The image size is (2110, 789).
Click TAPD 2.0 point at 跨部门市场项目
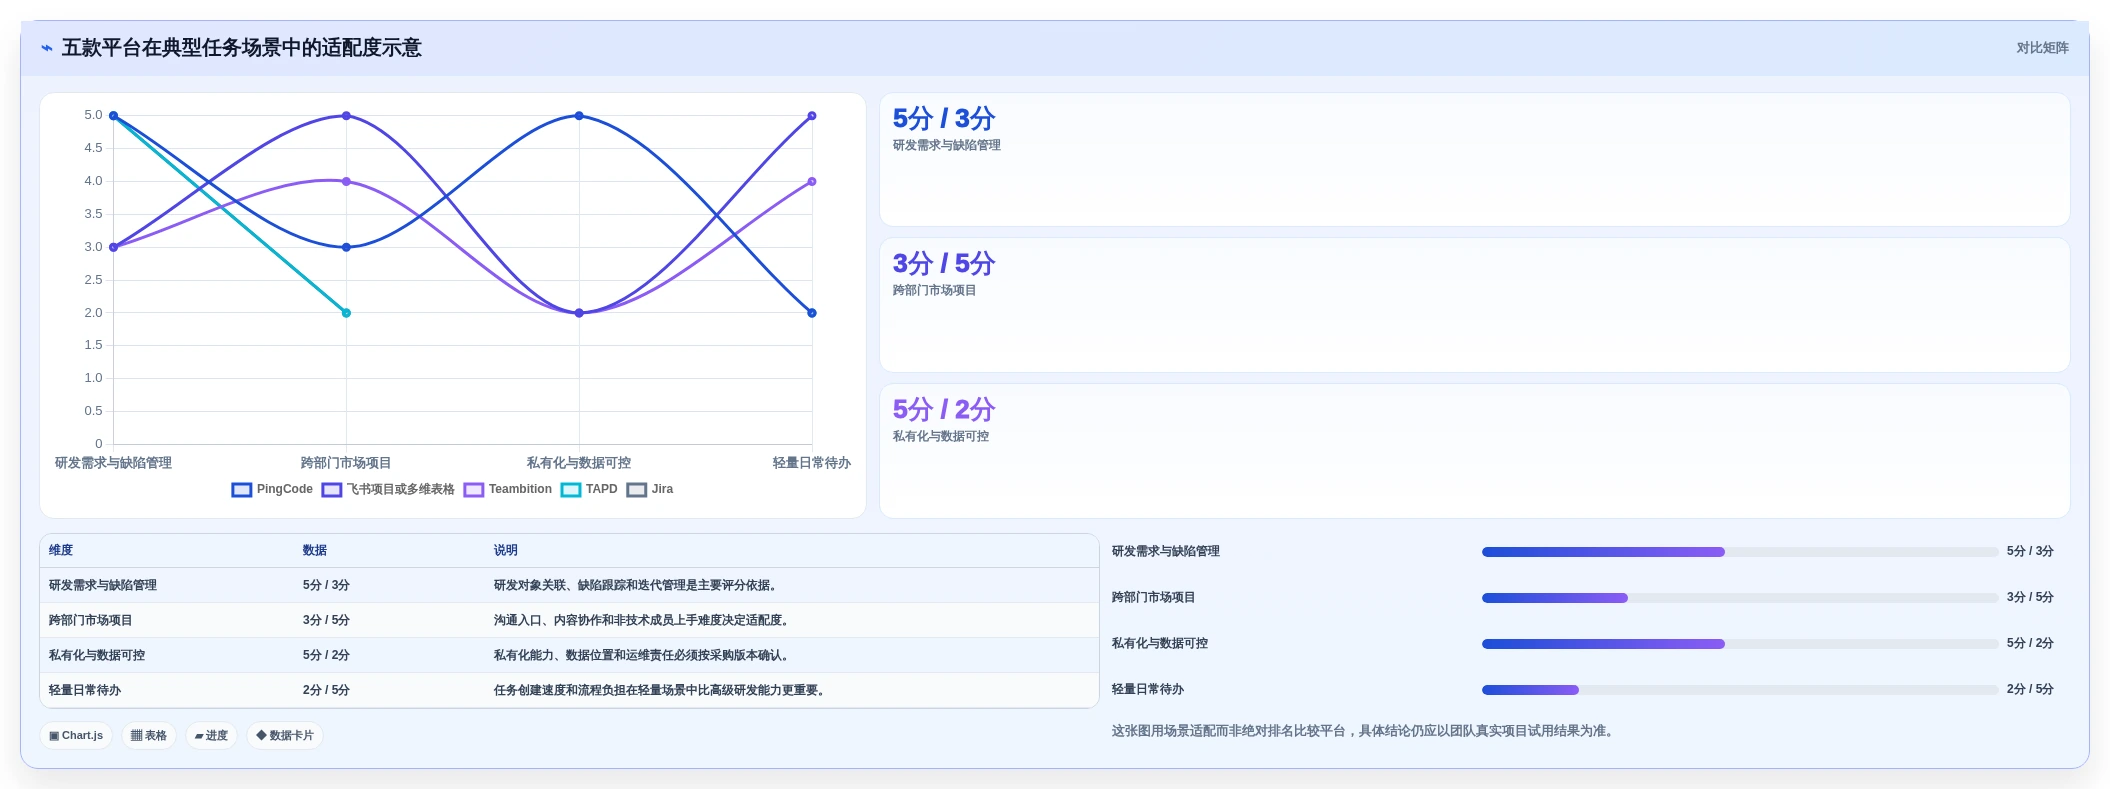tap(346, 313)
